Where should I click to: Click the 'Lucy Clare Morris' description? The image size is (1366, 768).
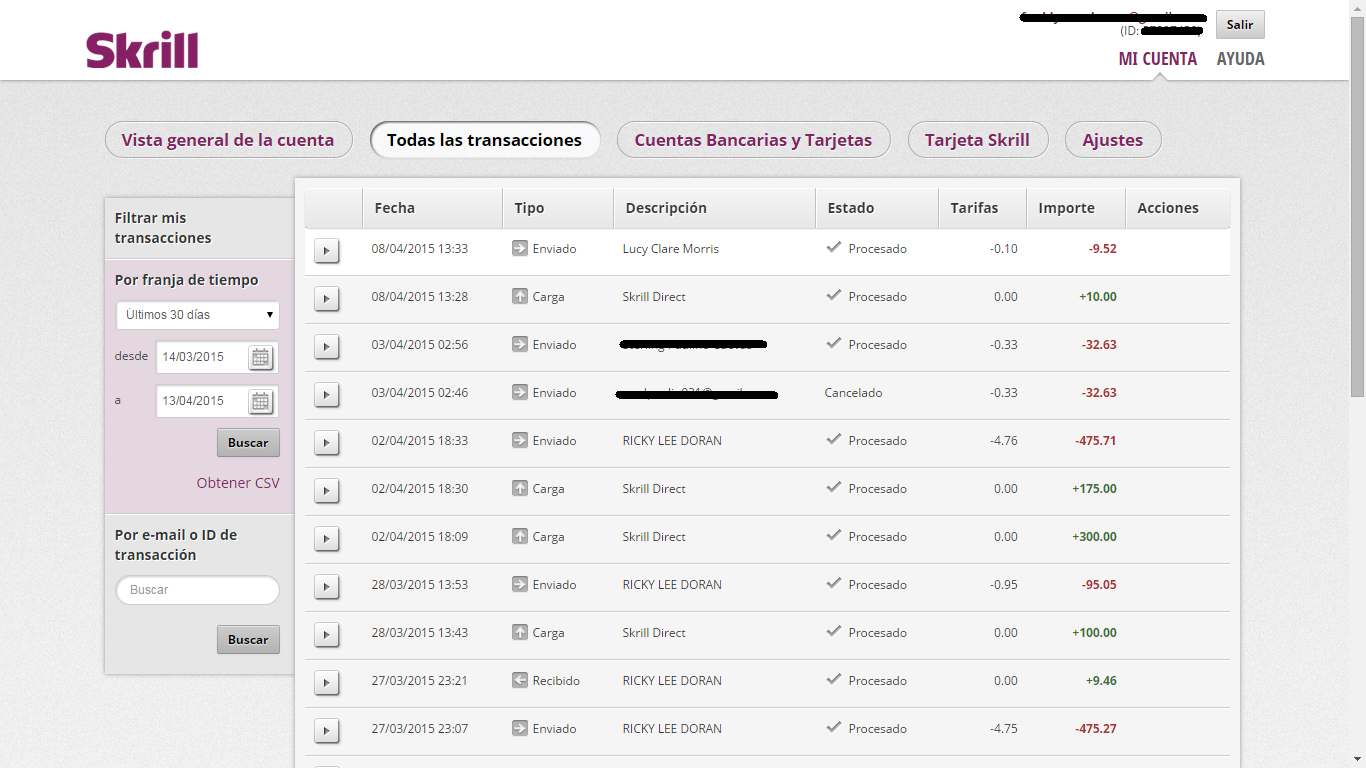671,249
